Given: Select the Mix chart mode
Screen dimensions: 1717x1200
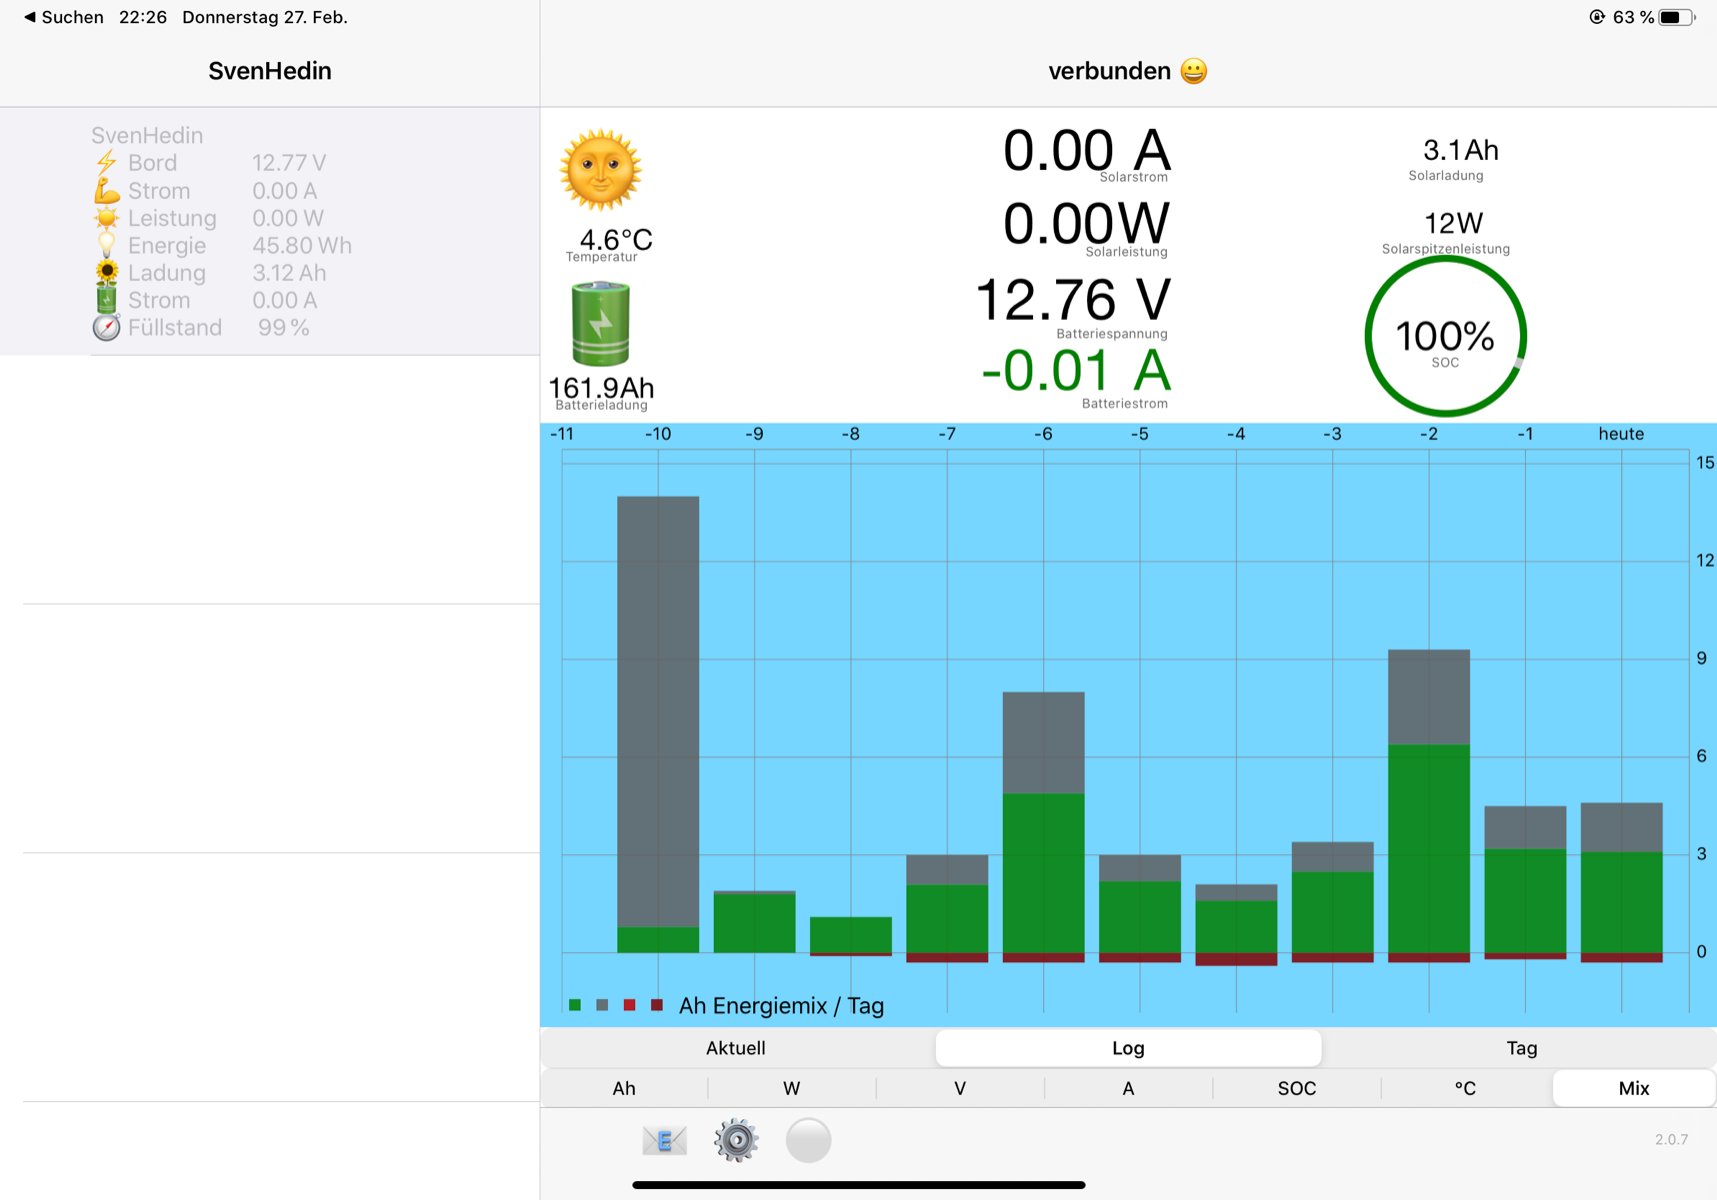Looking at the screenshot, I should click(x=1634, y=1088).
